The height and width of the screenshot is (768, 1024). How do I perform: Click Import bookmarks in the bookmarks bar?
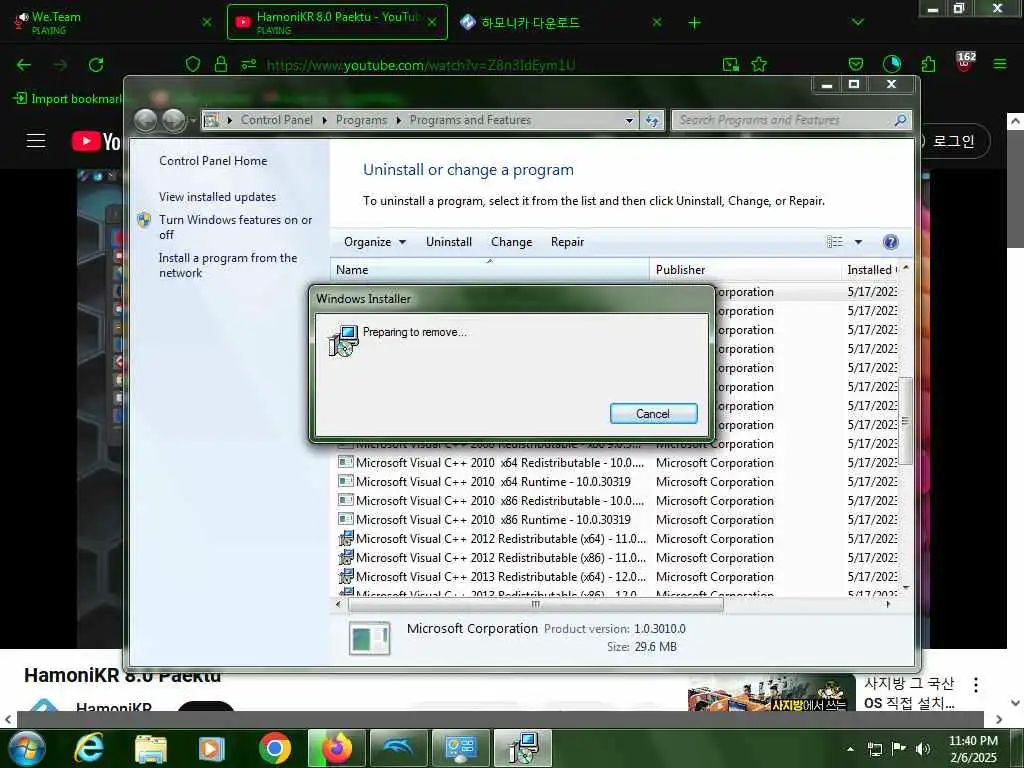pos(67,99)
